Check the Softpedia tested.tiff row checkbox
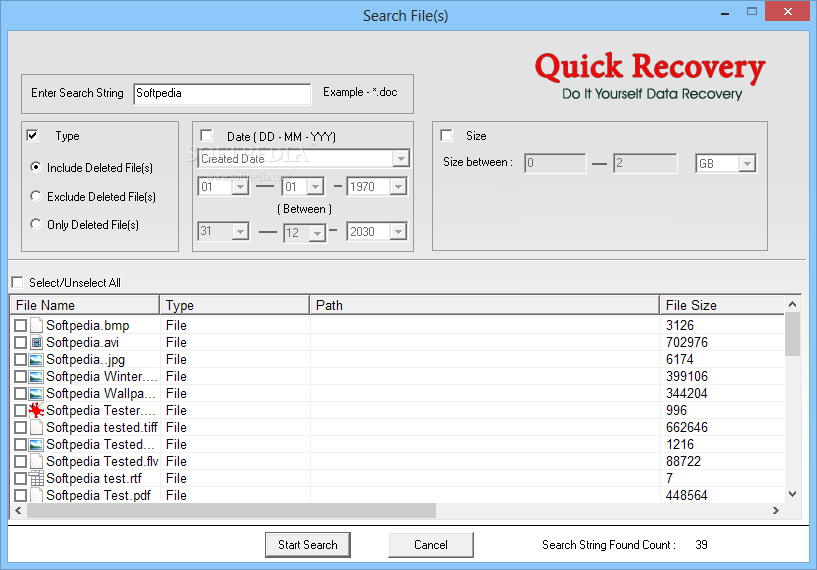Viewport: 817px width, 570px height. point(20,428)
